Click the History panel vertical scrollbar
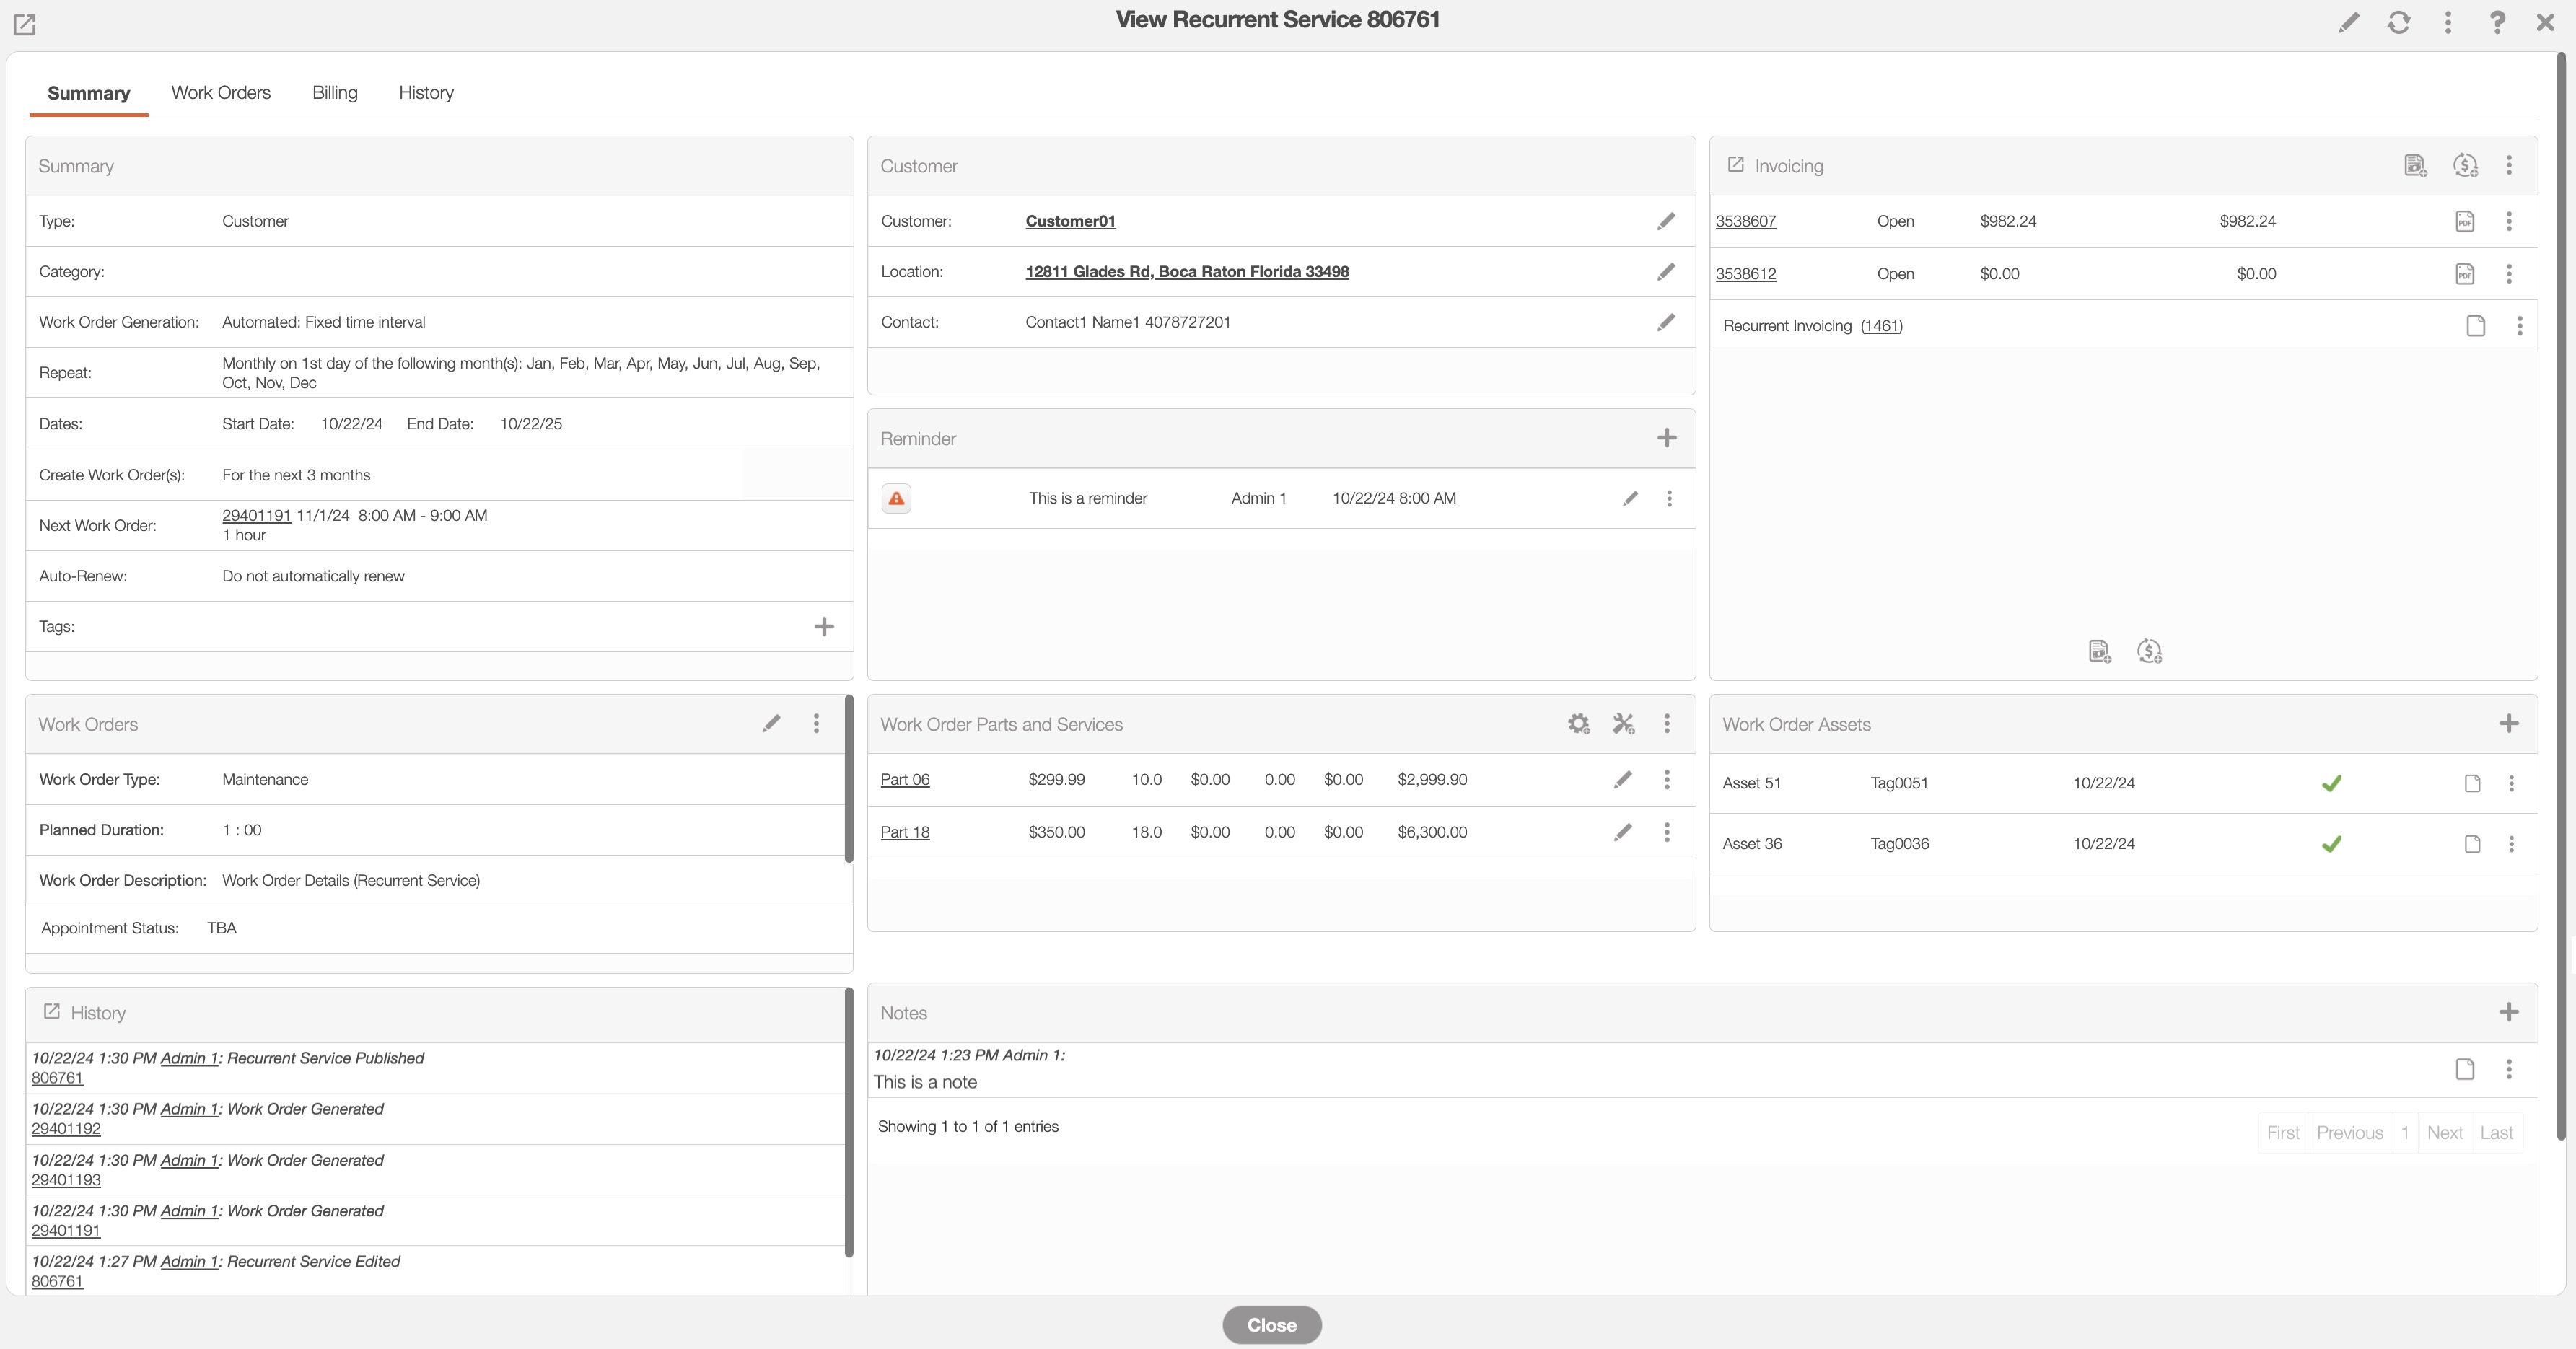The width and height of the screenshot is (2576, 1349). point(849,1120)
